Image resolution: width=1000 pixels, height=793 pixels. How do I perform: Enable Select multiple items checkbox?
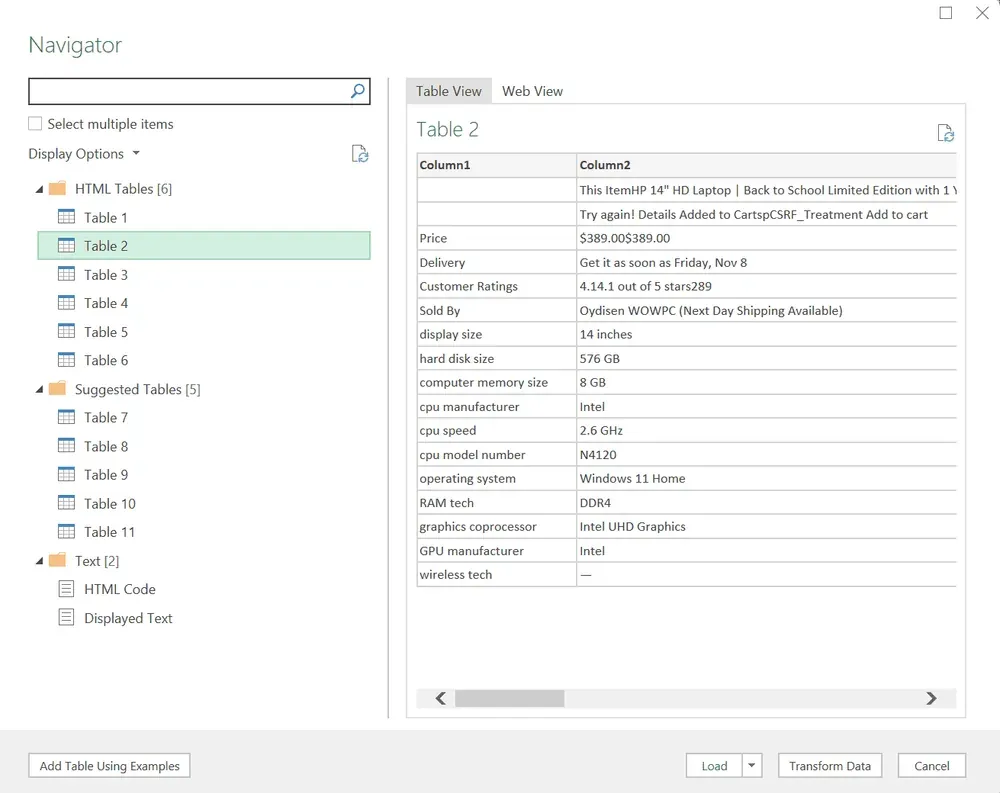point(35,123)
